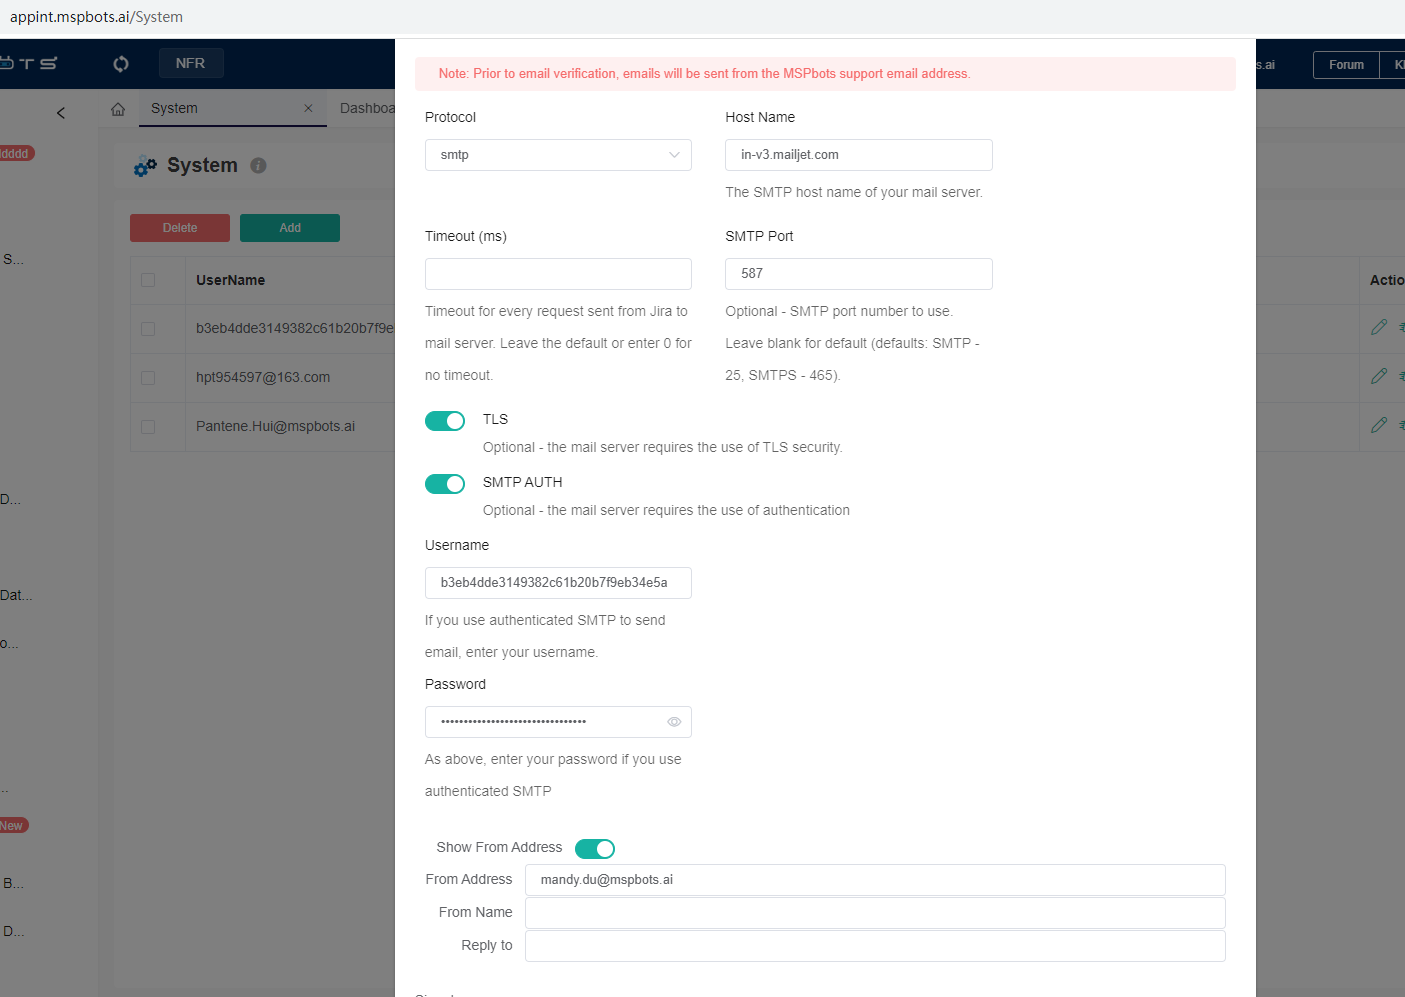
Task: Reveal password with the eye icon
Action: point(674,722)
